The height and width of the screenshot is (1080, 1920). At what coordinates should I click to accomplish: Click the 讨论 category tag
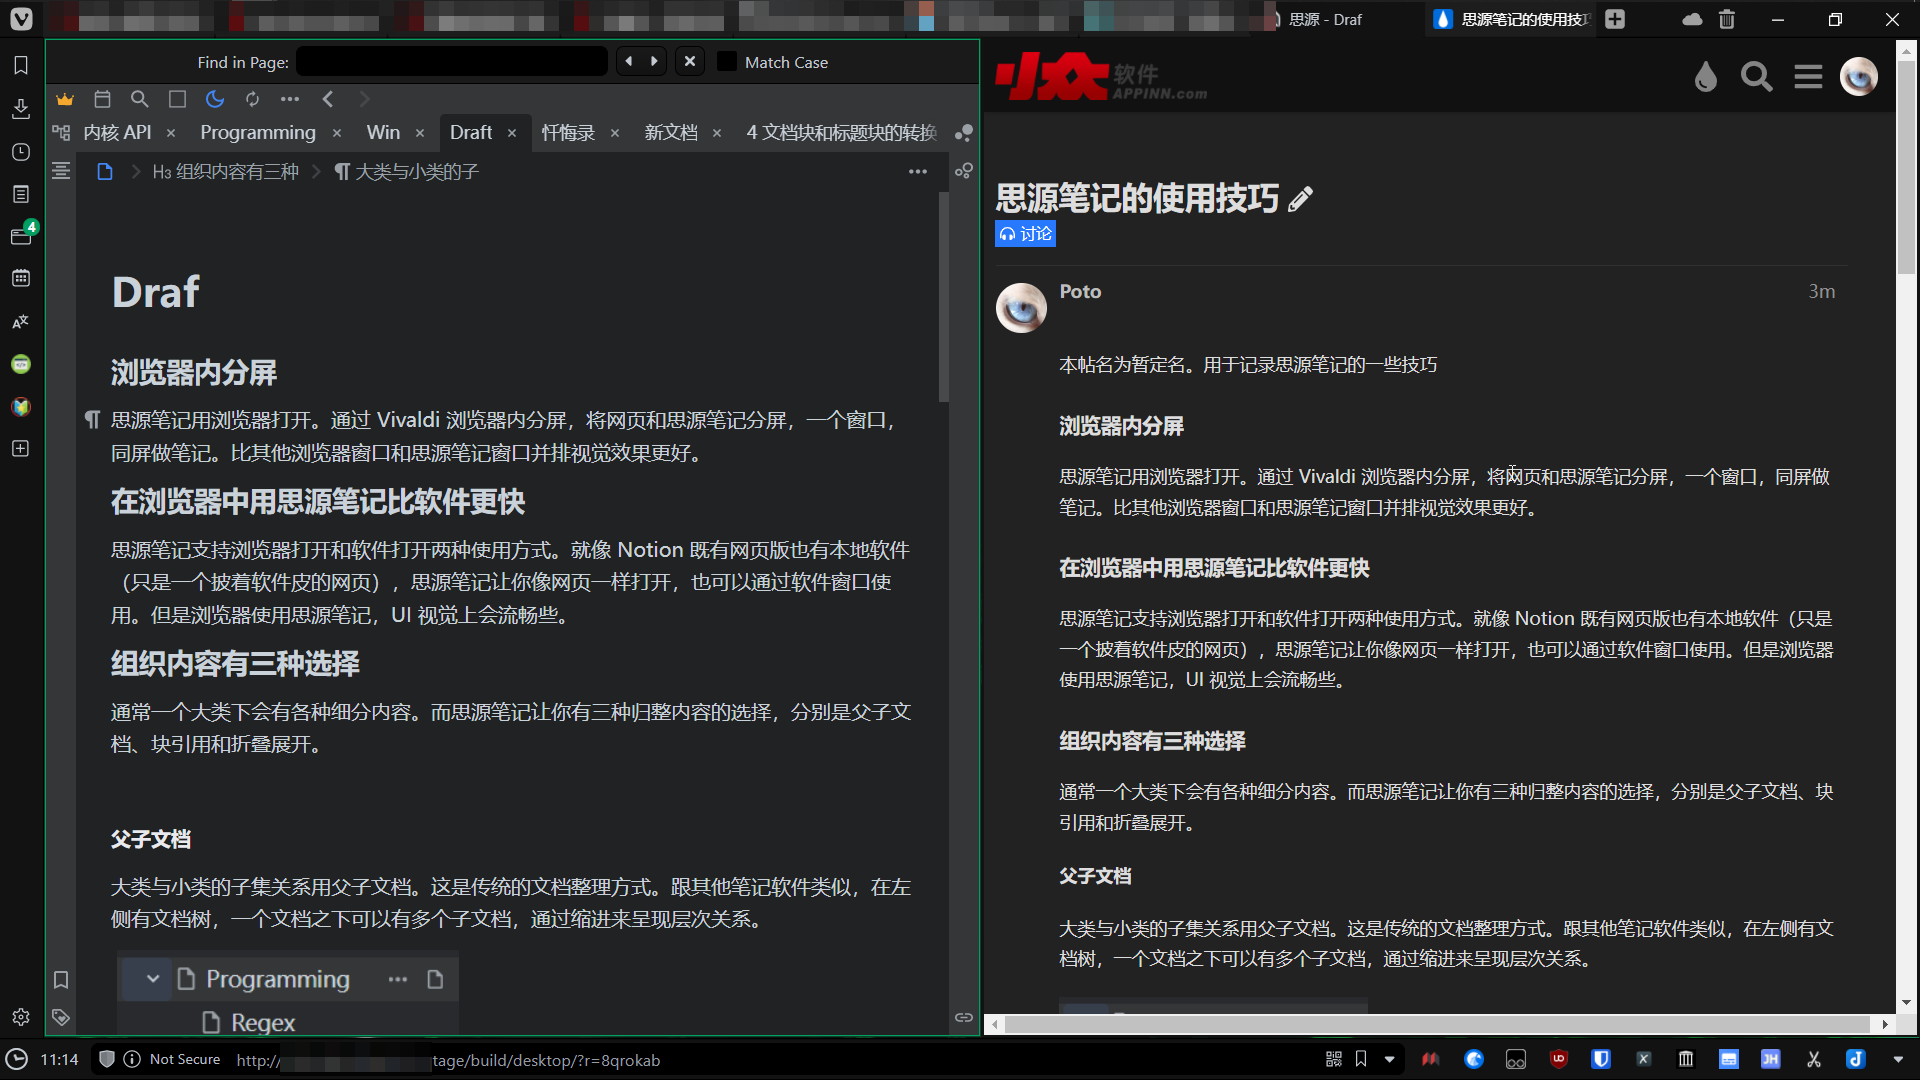tap(1025, 234)
